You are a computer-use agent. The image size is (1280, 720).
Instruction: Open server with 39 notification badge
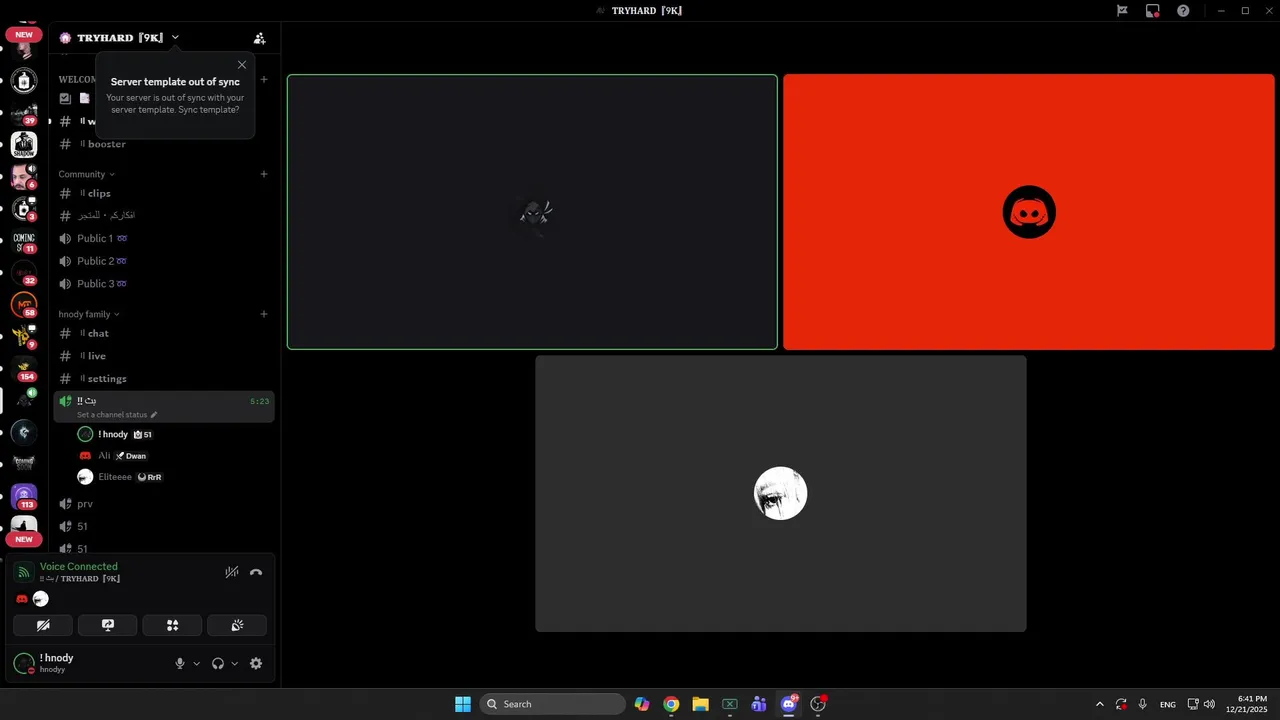click(x=24, y=113)
